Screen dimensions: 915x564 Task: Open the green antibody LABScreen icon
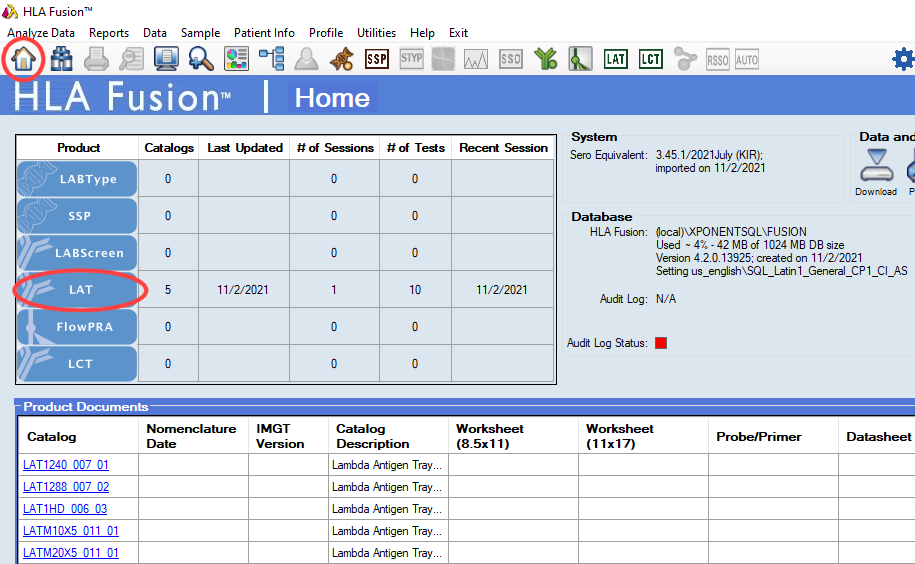pyautogui.click(x=546, y=59)
